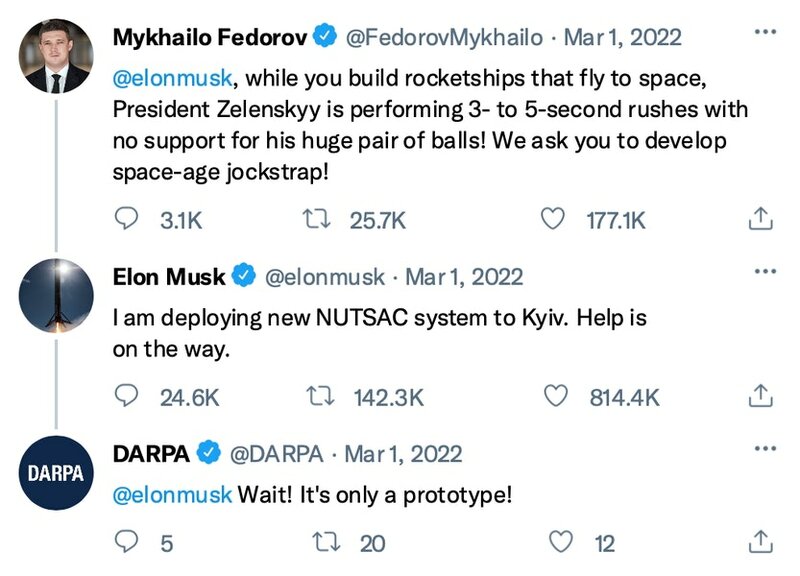
Task: Share DARPA's tweet
Action: click(758, 543)
